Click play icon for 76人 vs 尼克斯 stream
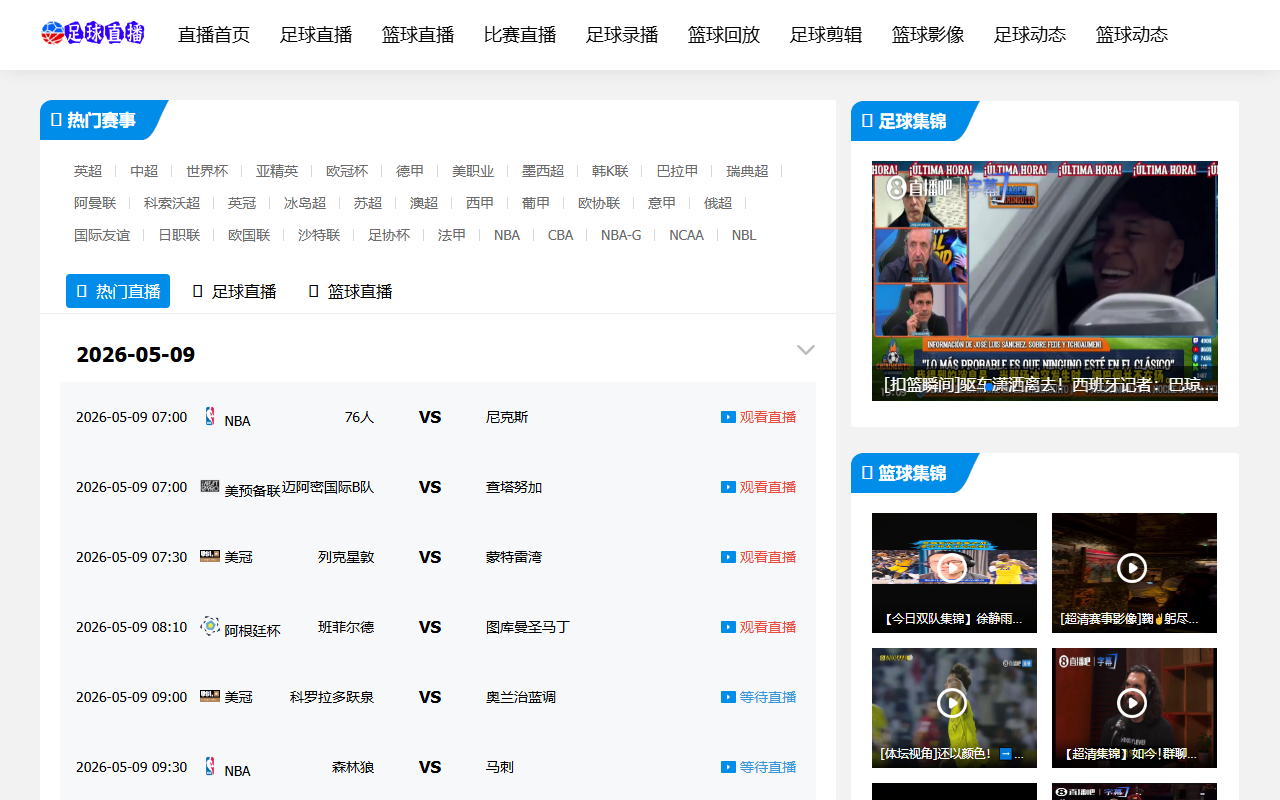Image resolution: width=1280 pixels, height=800 pixels. coord(728,417)
